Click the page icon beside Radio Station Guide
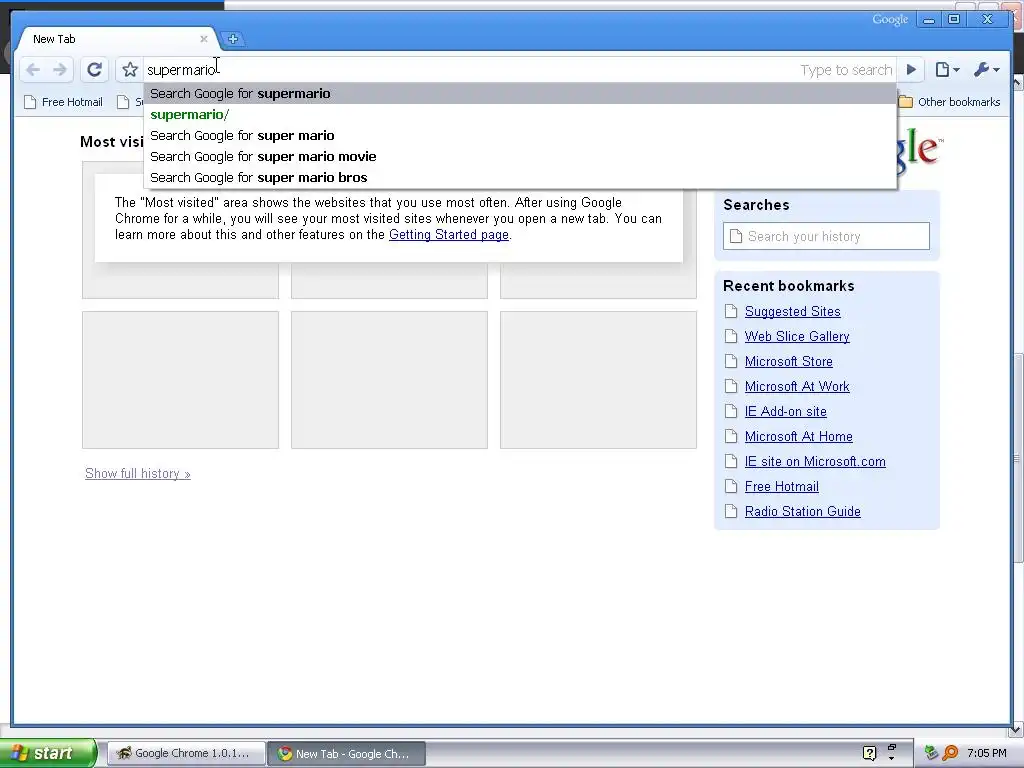The image size is (1024, 768). tap(731, 511)
